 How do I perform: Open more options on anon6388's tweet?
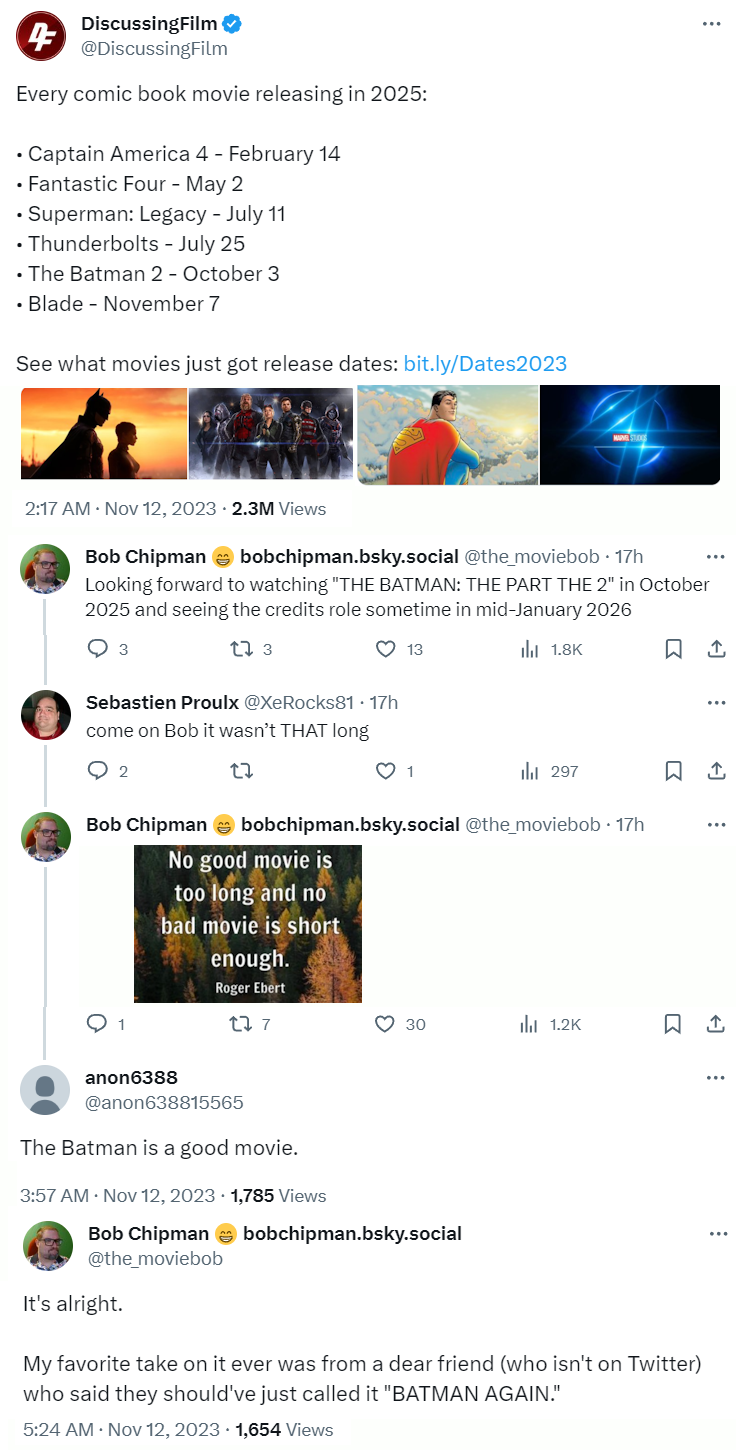tap(716, 1078)
